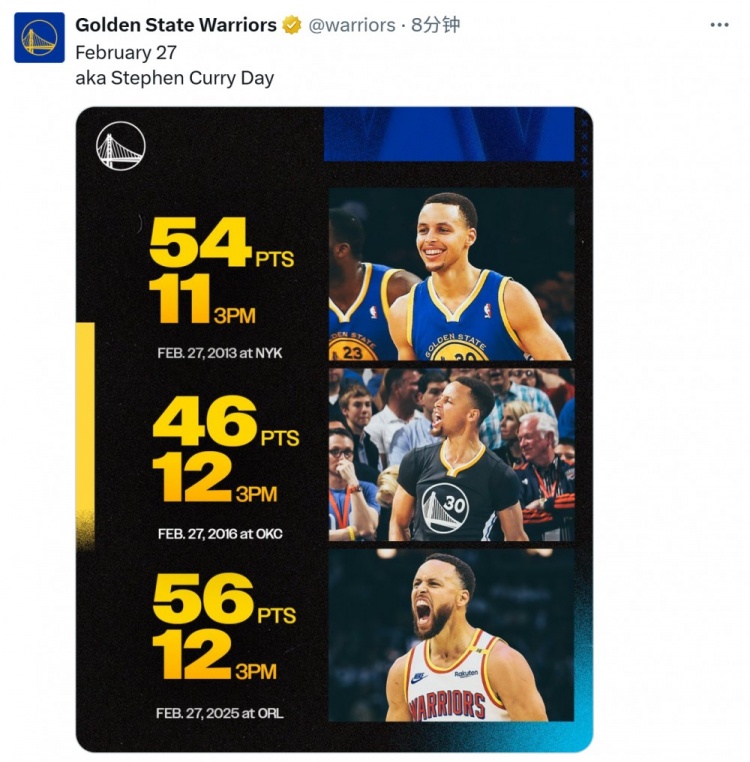Open the three-dot more options menu
750x762 pixels.
pos(719,25)
